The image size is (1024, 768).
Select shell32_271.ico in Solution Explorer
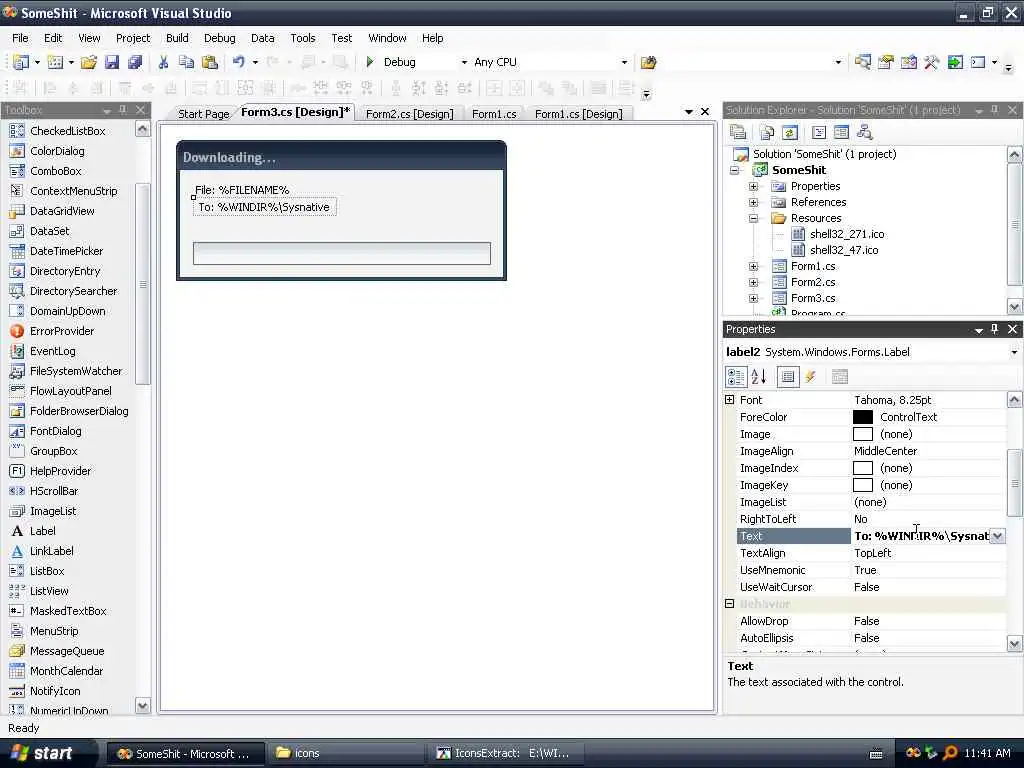[847, 234]
